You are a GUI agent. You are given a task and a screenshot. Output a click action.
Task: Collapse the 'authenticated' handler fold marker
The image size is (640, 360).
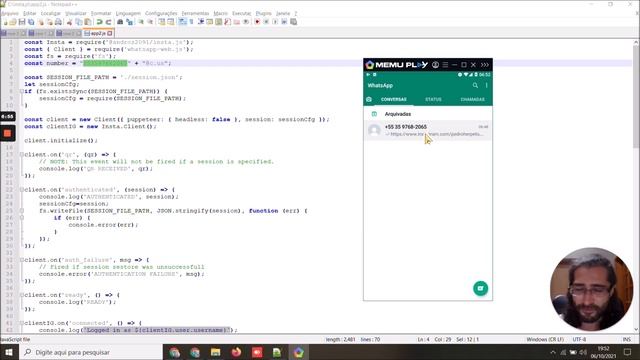click(x=22, y=190)
